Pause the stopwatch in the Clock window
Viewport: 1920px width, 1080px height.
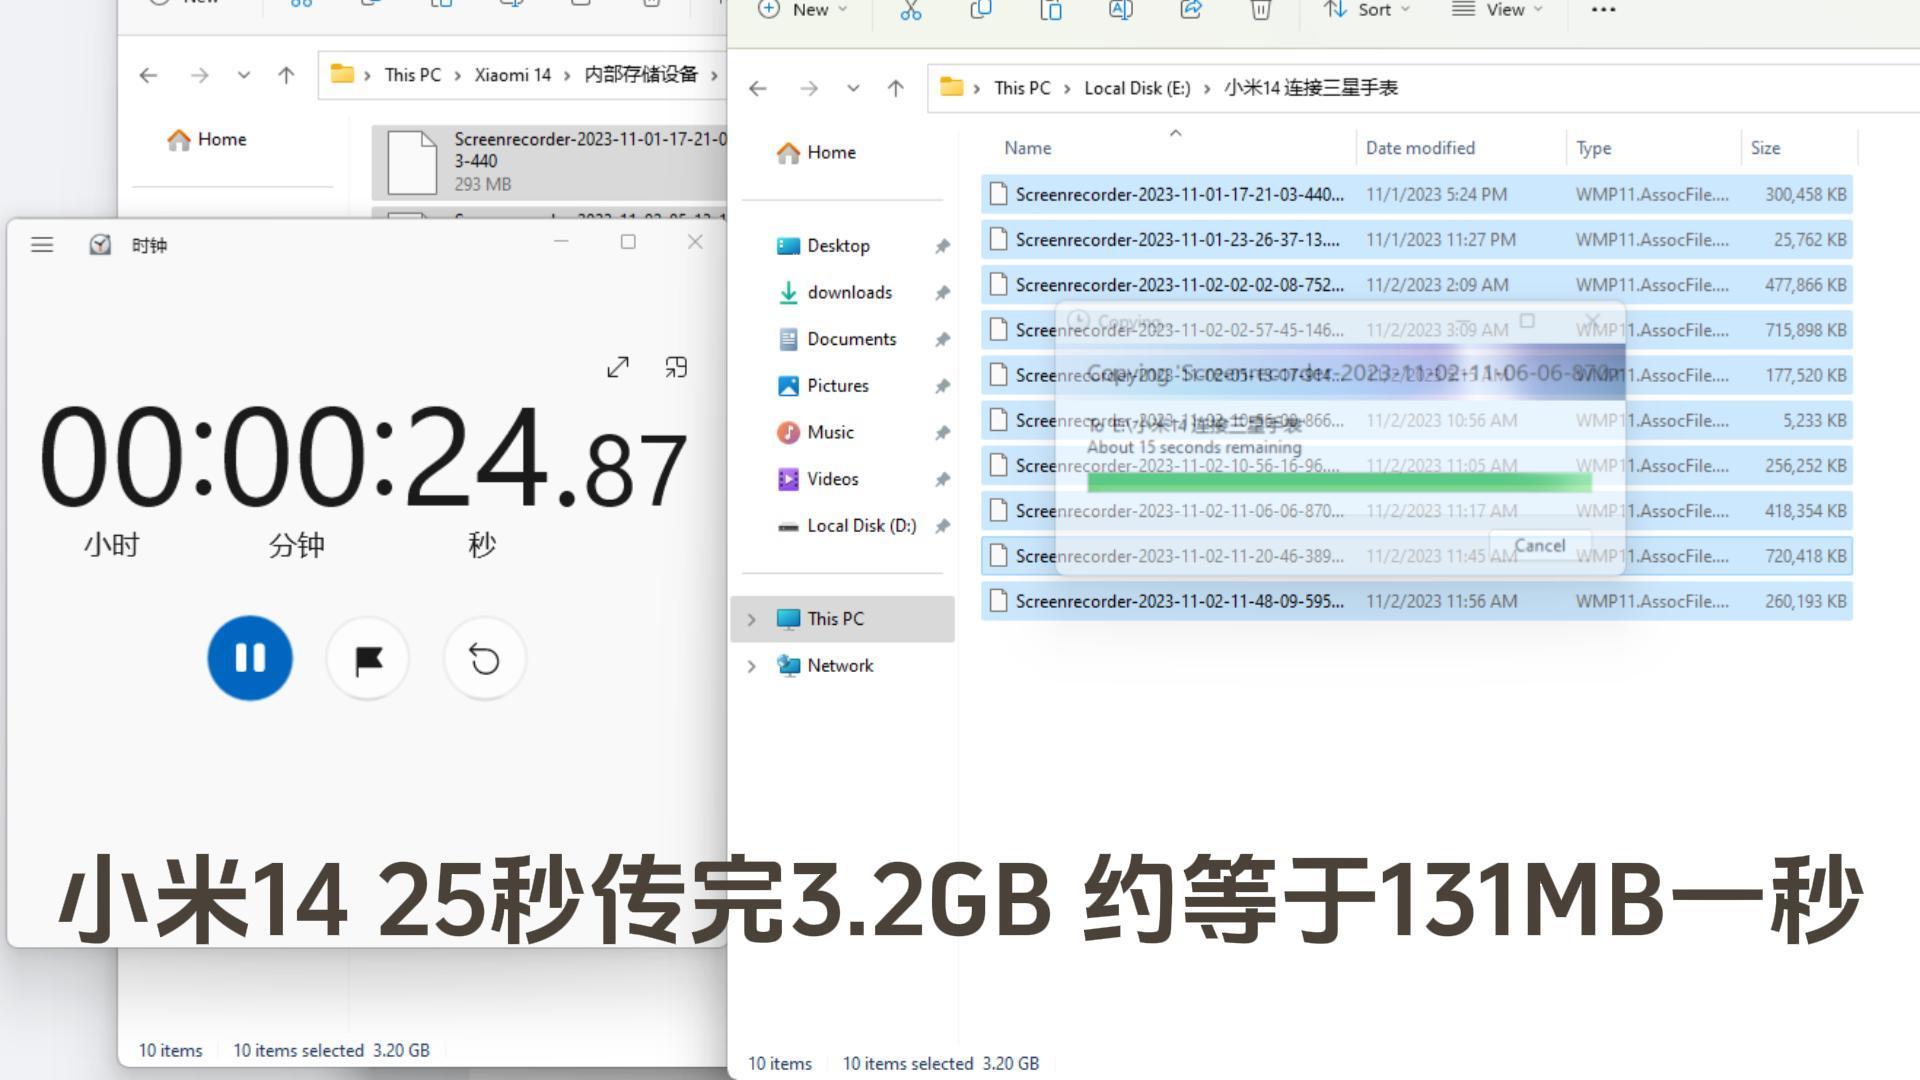point(250,658)
